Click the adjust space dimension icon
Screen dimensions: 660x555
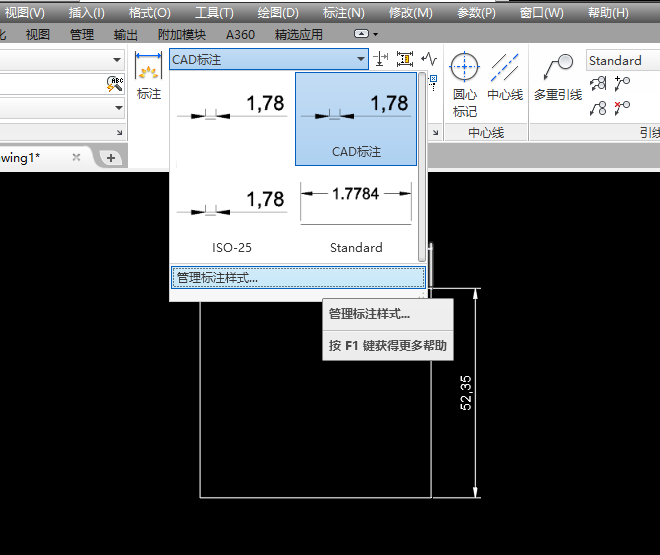405,59
